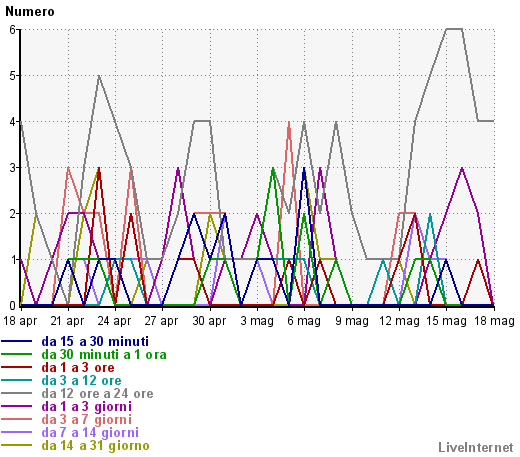Click the LiveInternet watermark text
This screenshot has width=520, height=457.
(x=476, y=448)
